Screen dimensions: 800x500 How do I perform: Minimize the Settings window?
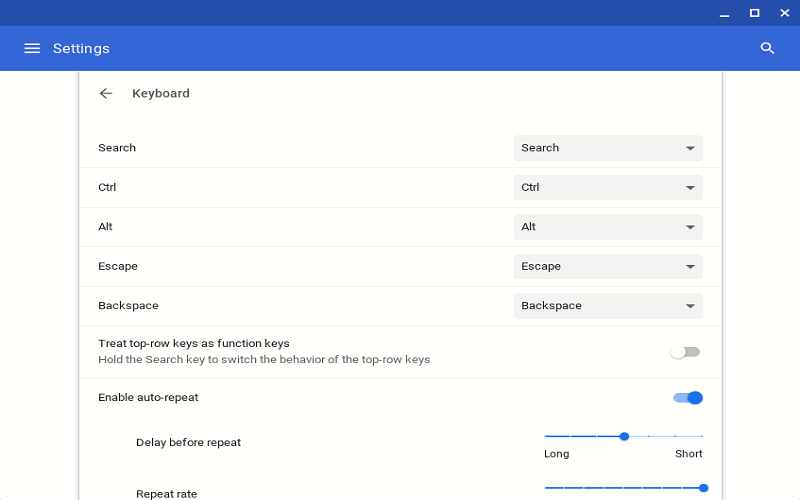(x=723, y=13)
